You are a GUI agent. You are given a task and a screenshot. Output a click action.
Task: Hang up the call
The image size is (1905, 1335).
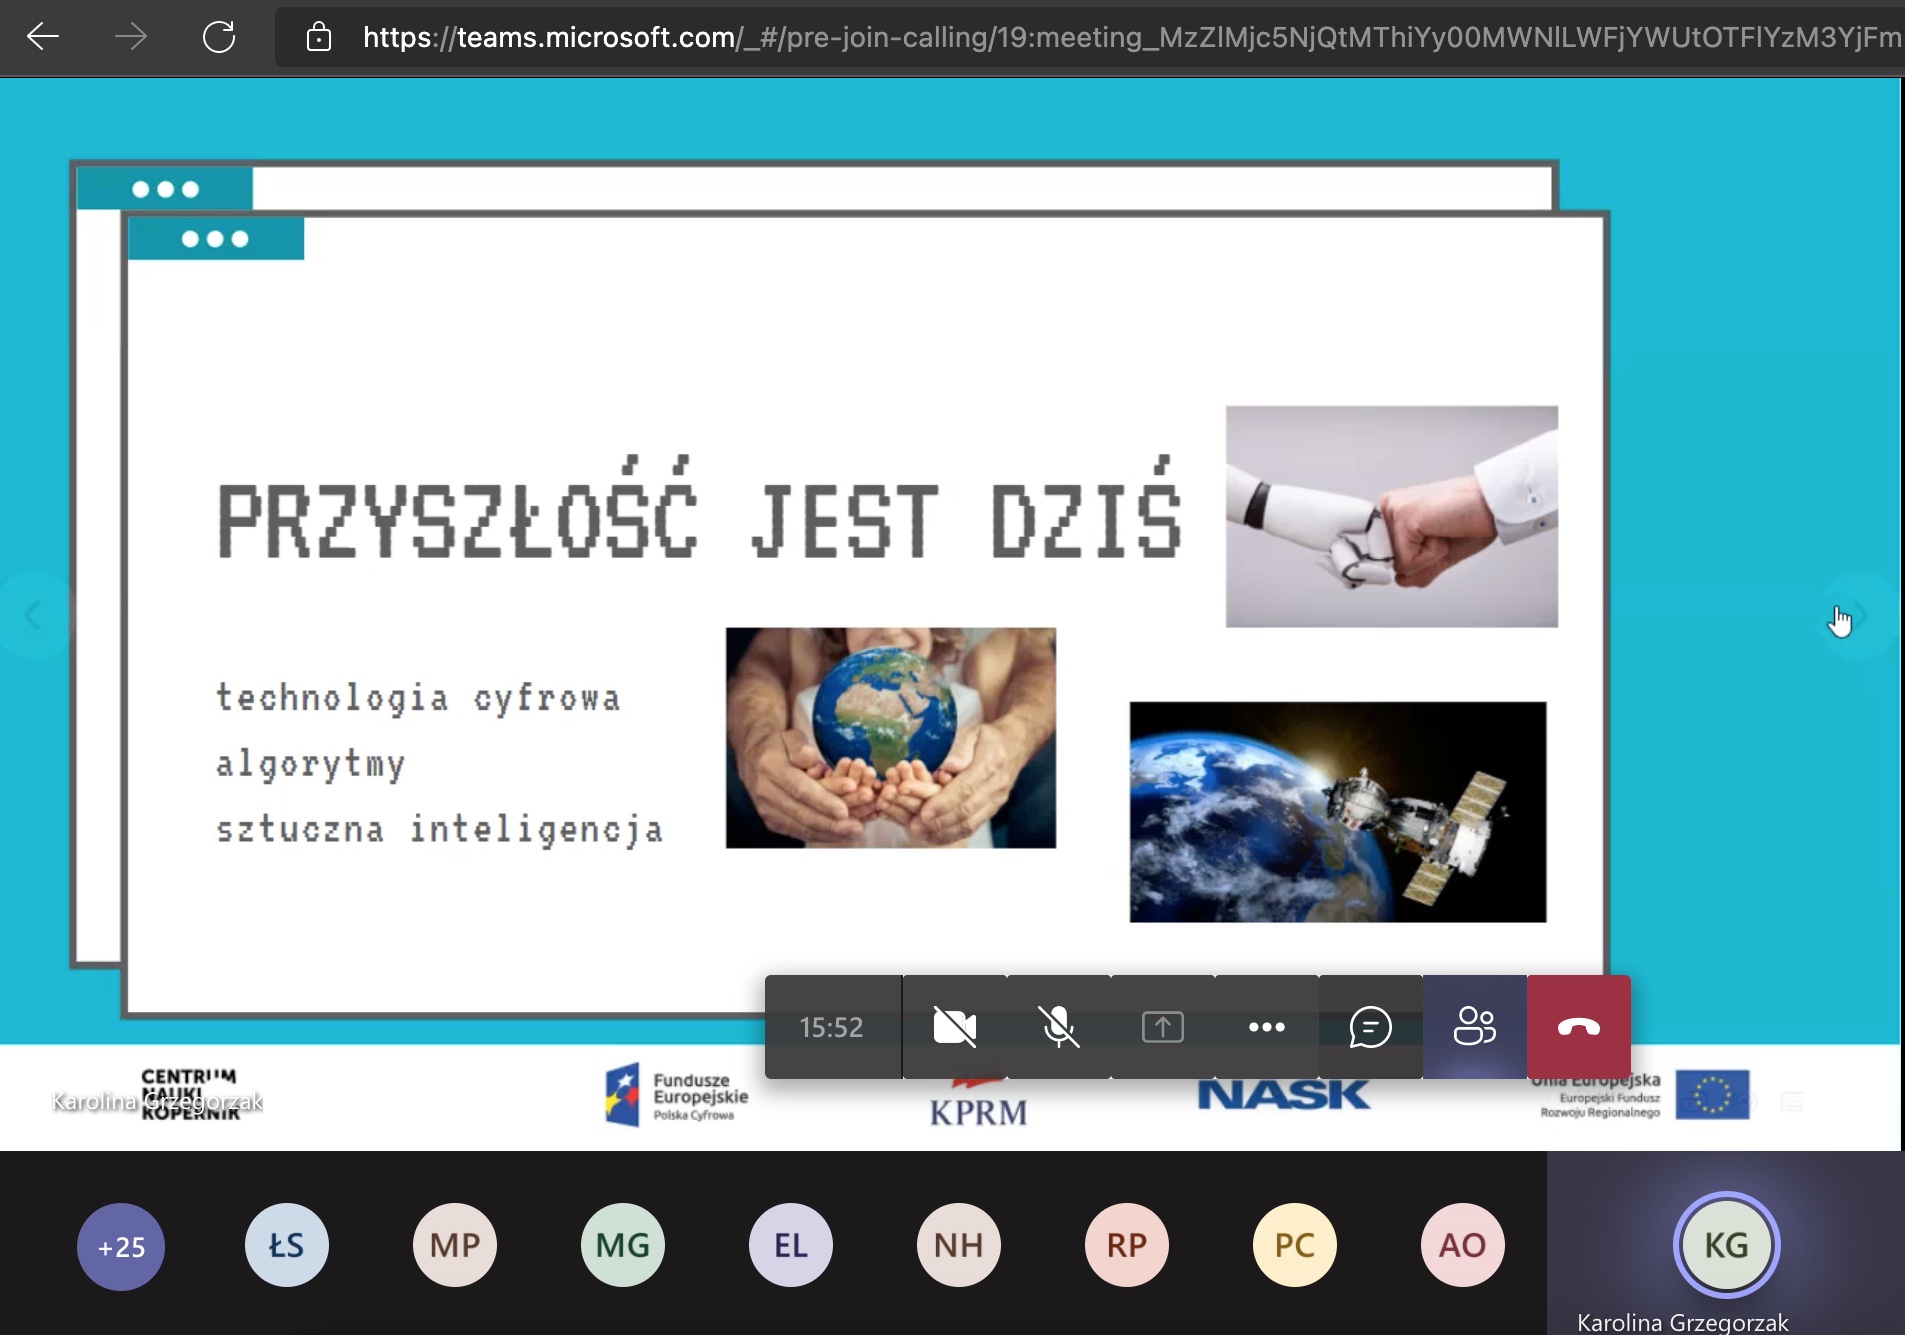click(x=1579, y=1027)
